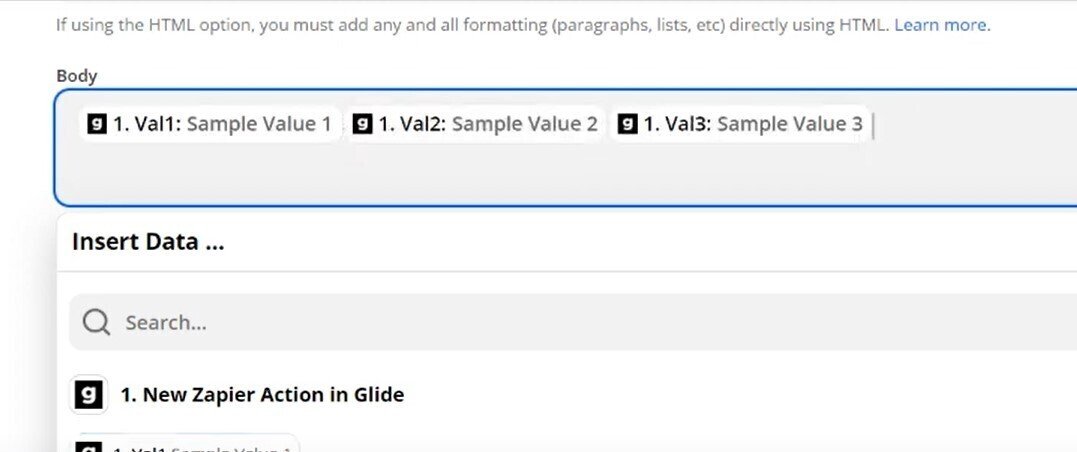Click the "Sample Value 2" text in Body
This screenshot has height=452, width=1077.
point(524,124)
